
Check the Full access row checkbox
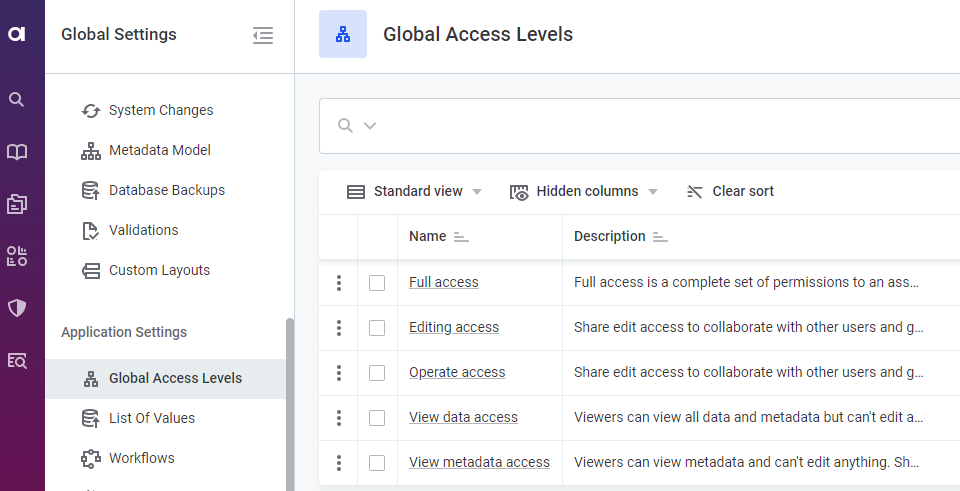pos(377,283)
